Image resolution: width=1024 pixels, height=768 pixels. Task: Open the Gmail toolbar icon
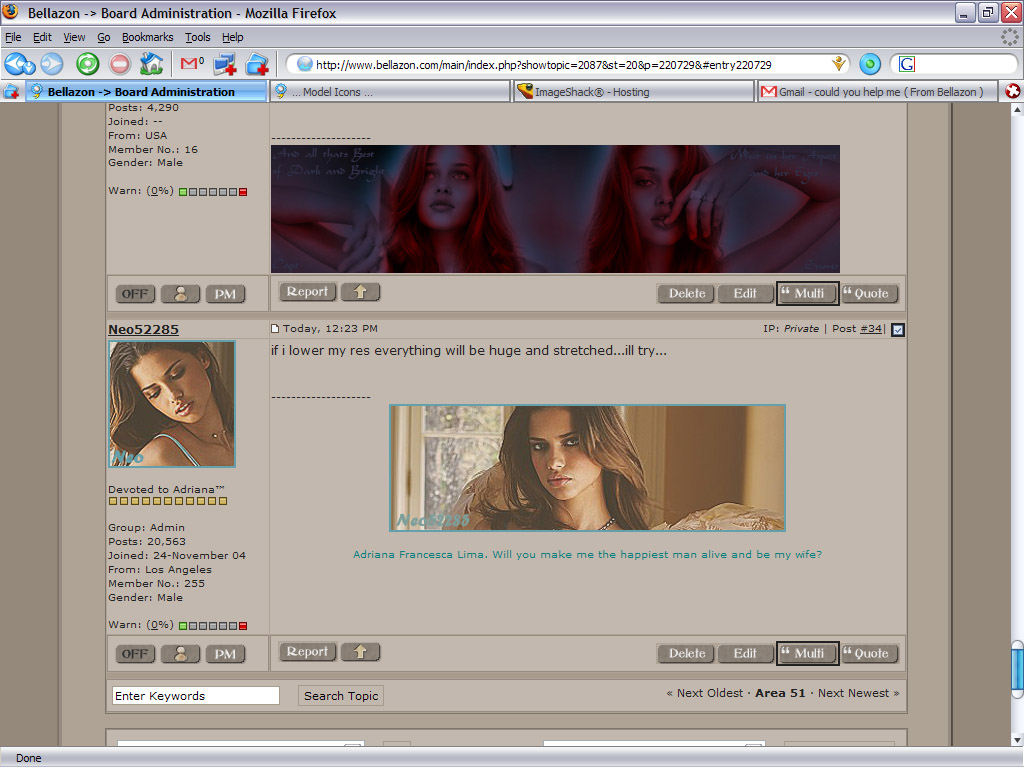(190, 64)
